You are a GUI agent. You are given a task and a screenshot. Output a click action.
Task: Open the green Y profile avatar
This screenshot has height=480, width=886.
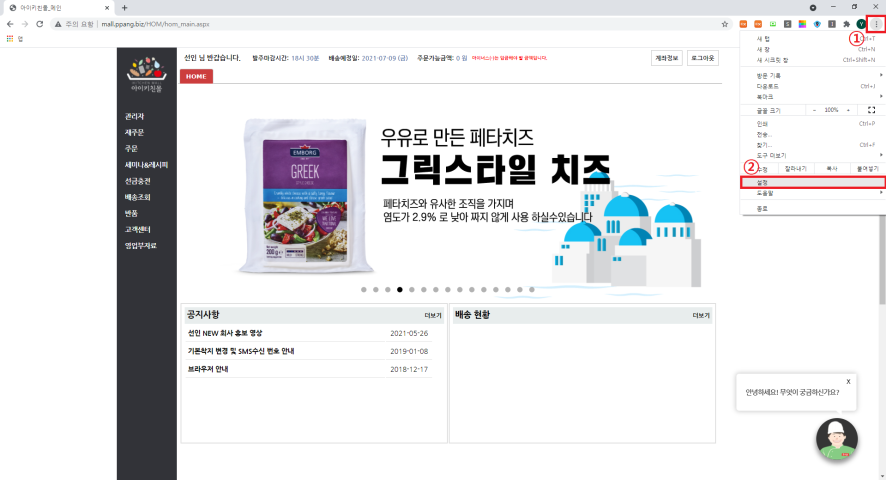[x=861, y=24]
